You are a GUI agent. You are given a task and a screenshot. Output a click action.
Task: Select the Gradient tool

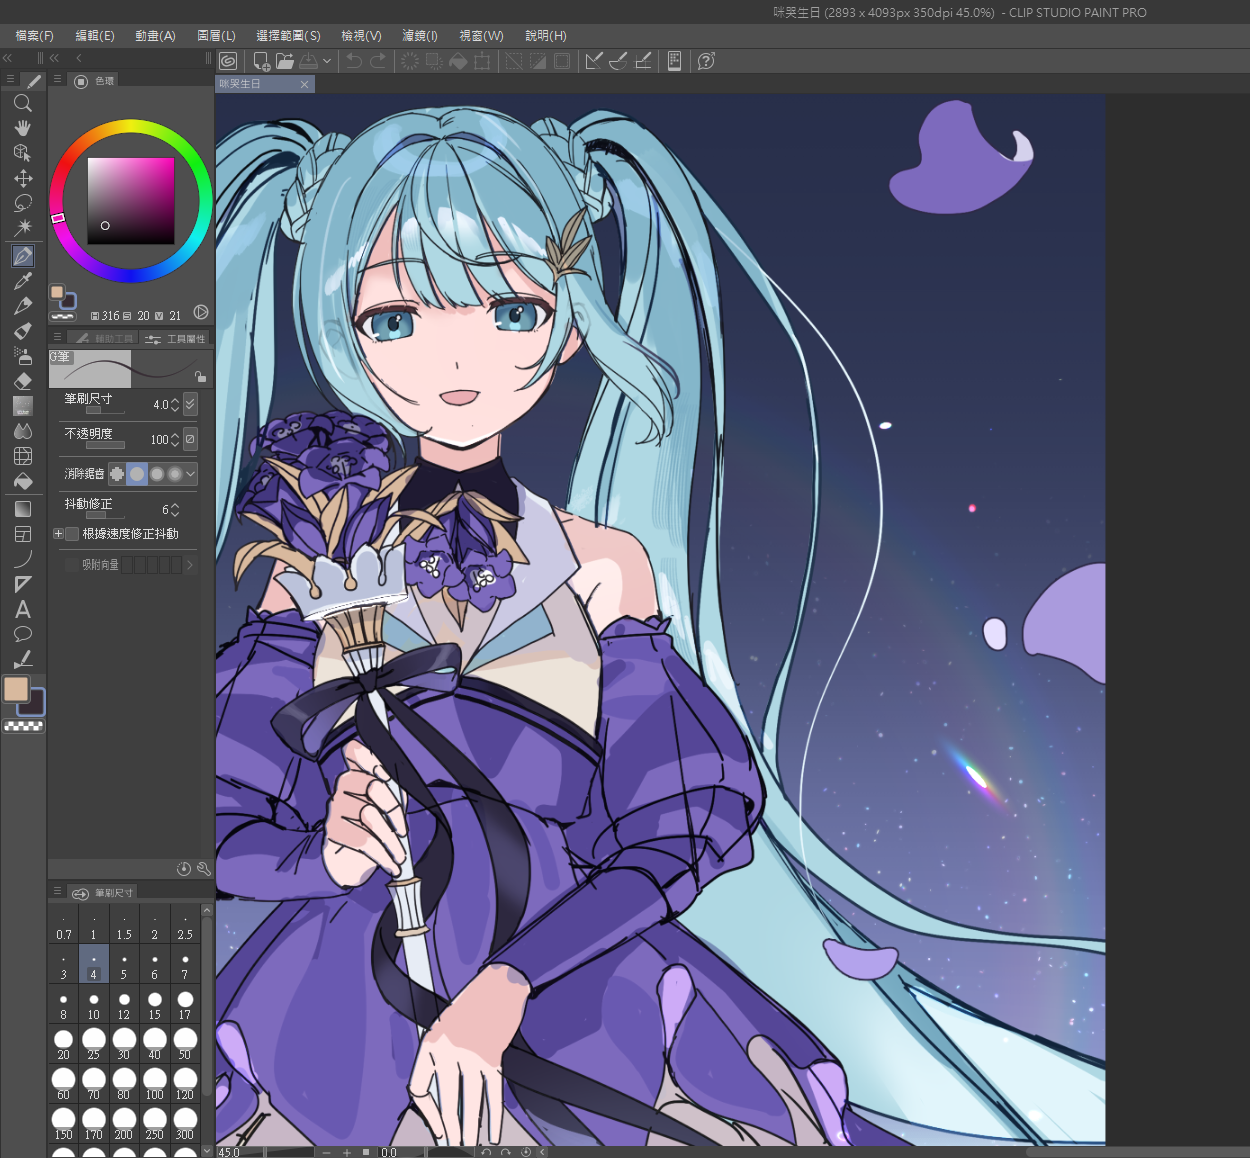click(x=23, y=509)
